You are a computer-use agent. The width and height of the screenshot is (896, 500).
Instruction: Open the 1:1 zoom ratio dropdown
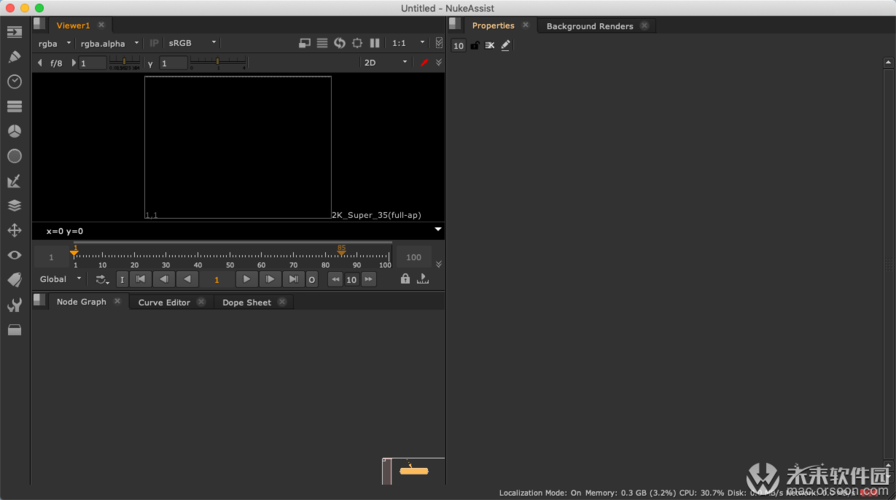click(408, 43)
